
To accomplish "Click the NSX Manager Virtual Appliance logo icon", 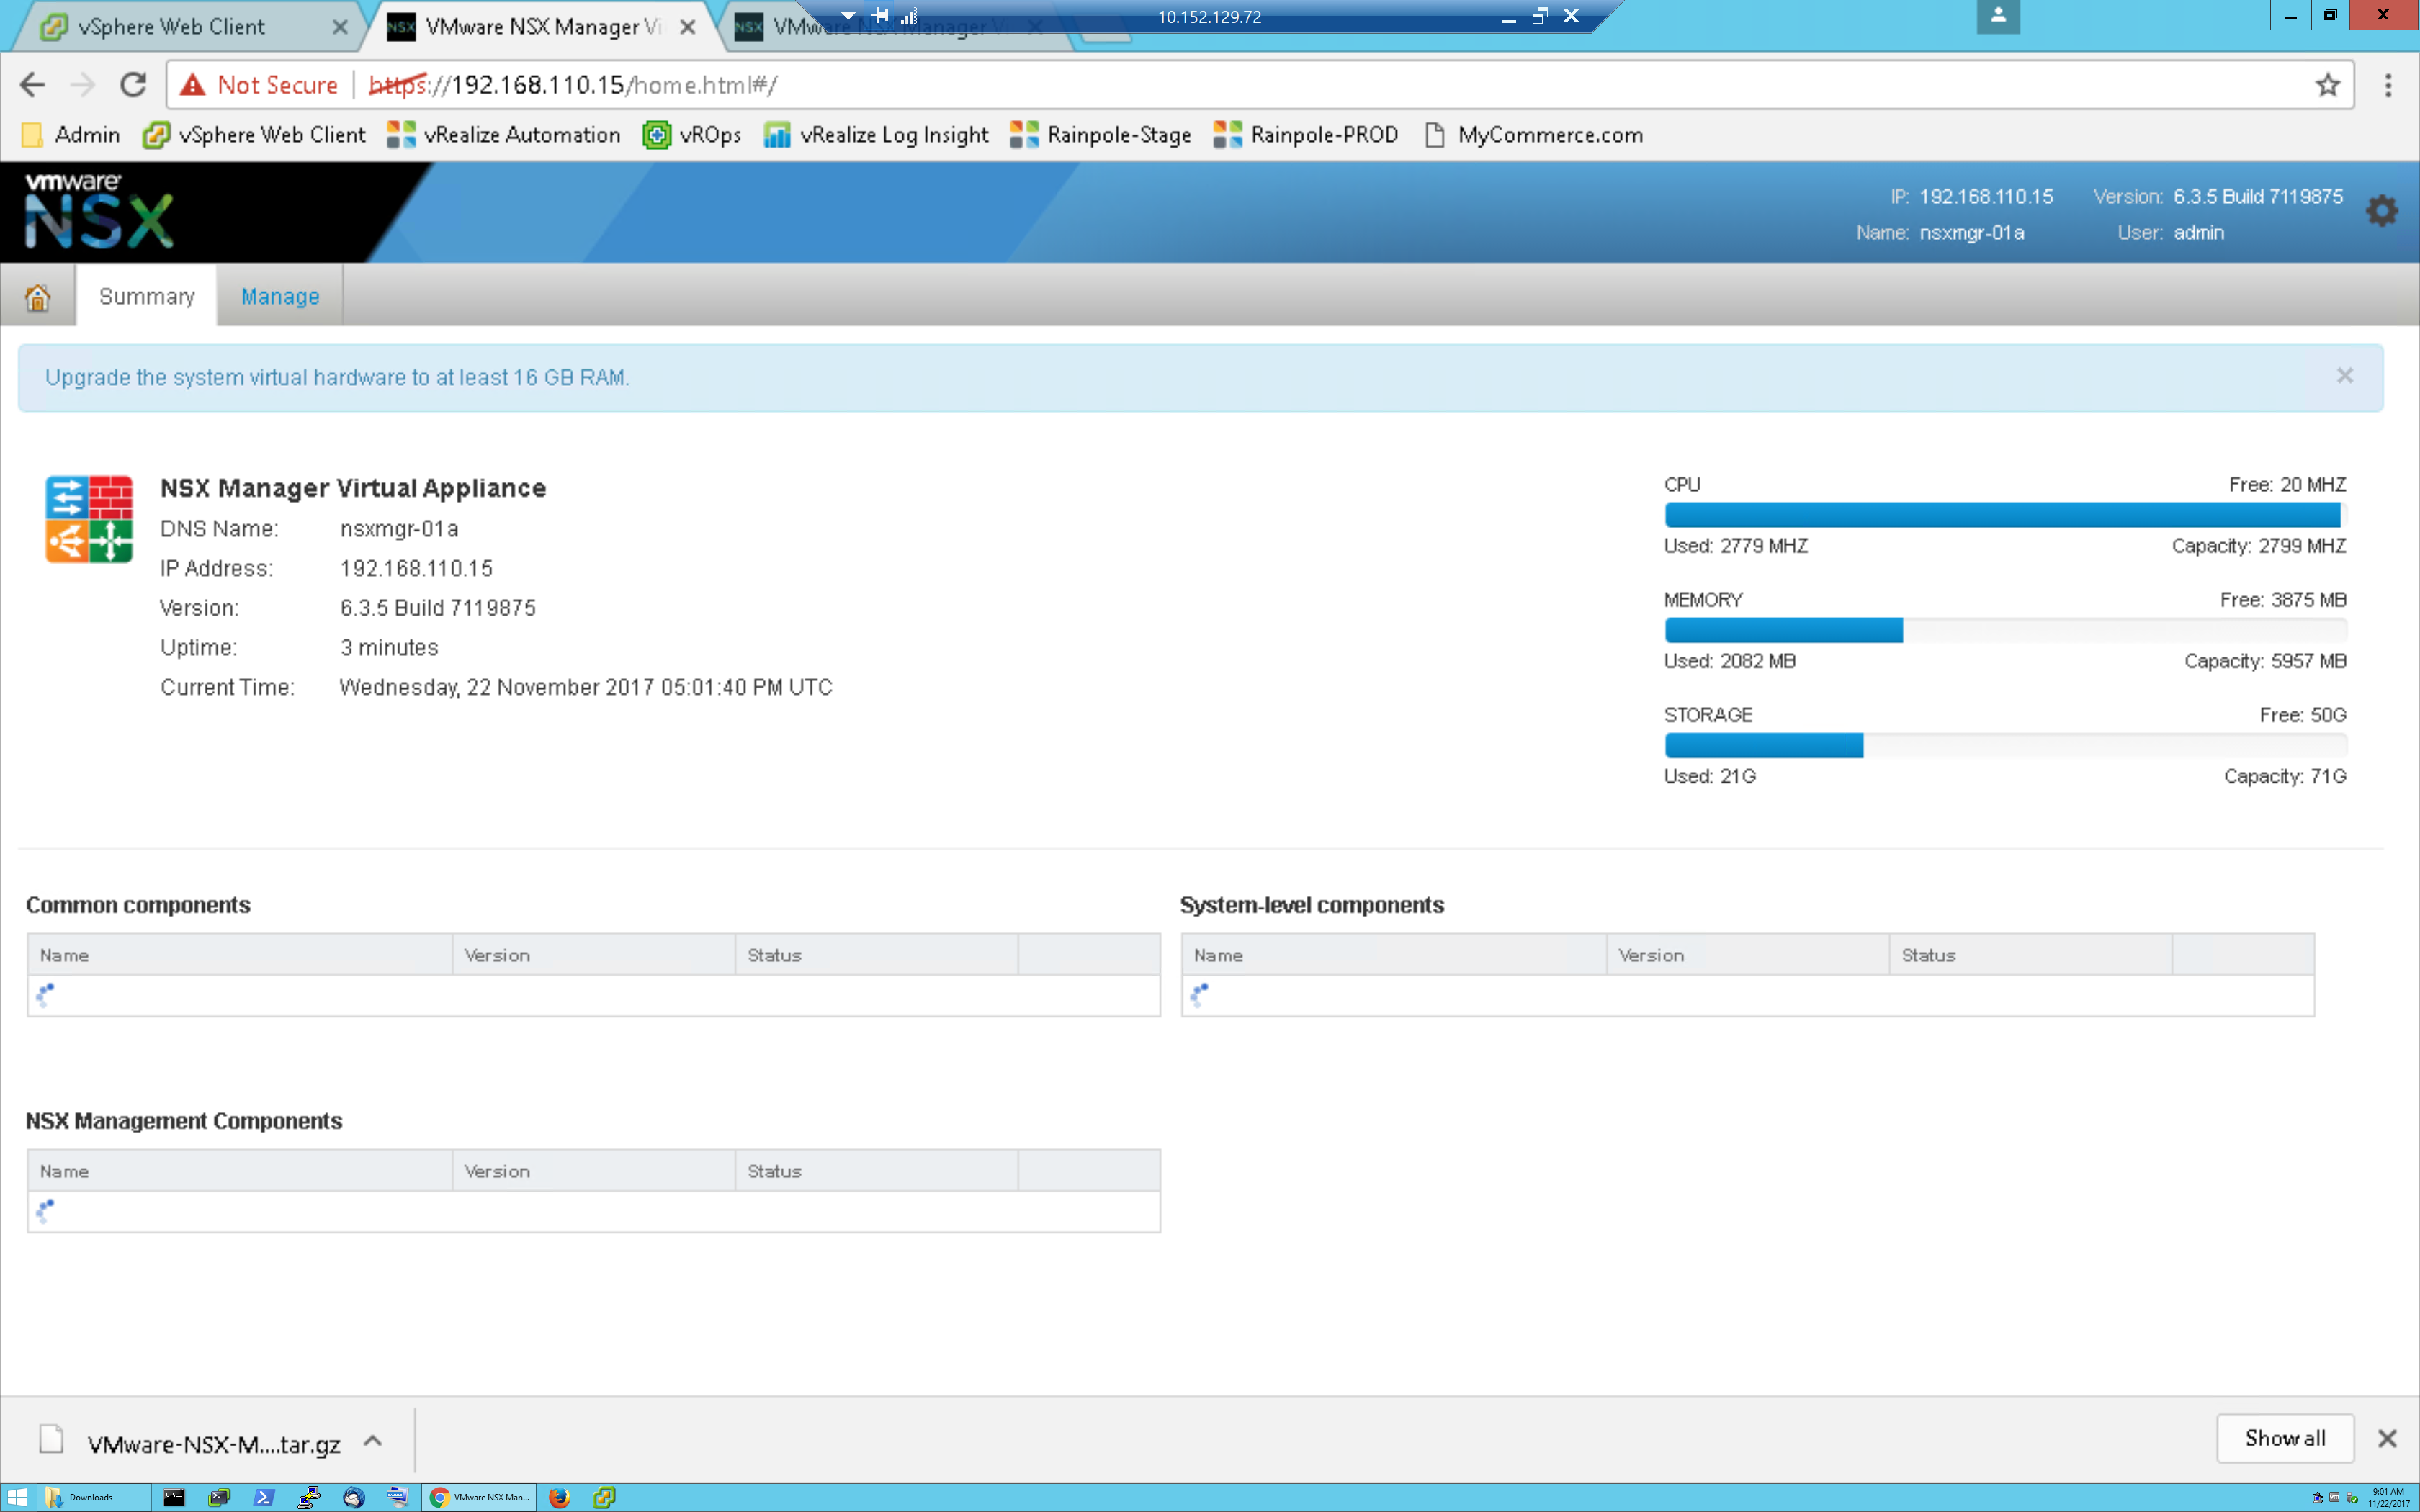I will [89, 519].
